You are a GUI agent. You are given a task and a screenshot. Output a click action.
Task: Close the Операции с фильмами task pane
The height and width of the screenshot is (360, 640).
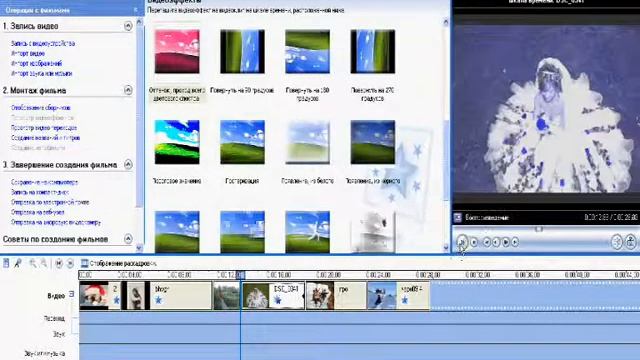point(136,10)
